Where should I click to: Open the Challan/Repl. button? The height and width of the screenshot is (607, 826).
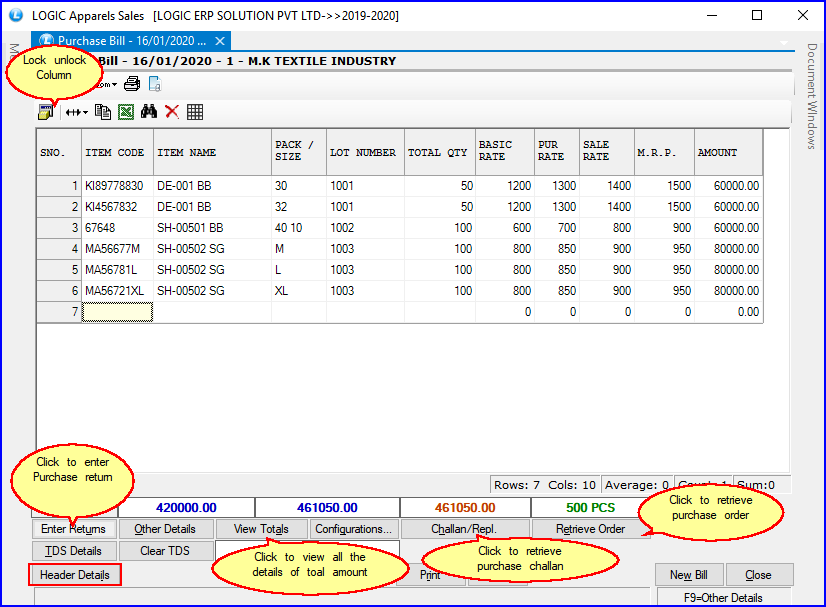(464, 529)
